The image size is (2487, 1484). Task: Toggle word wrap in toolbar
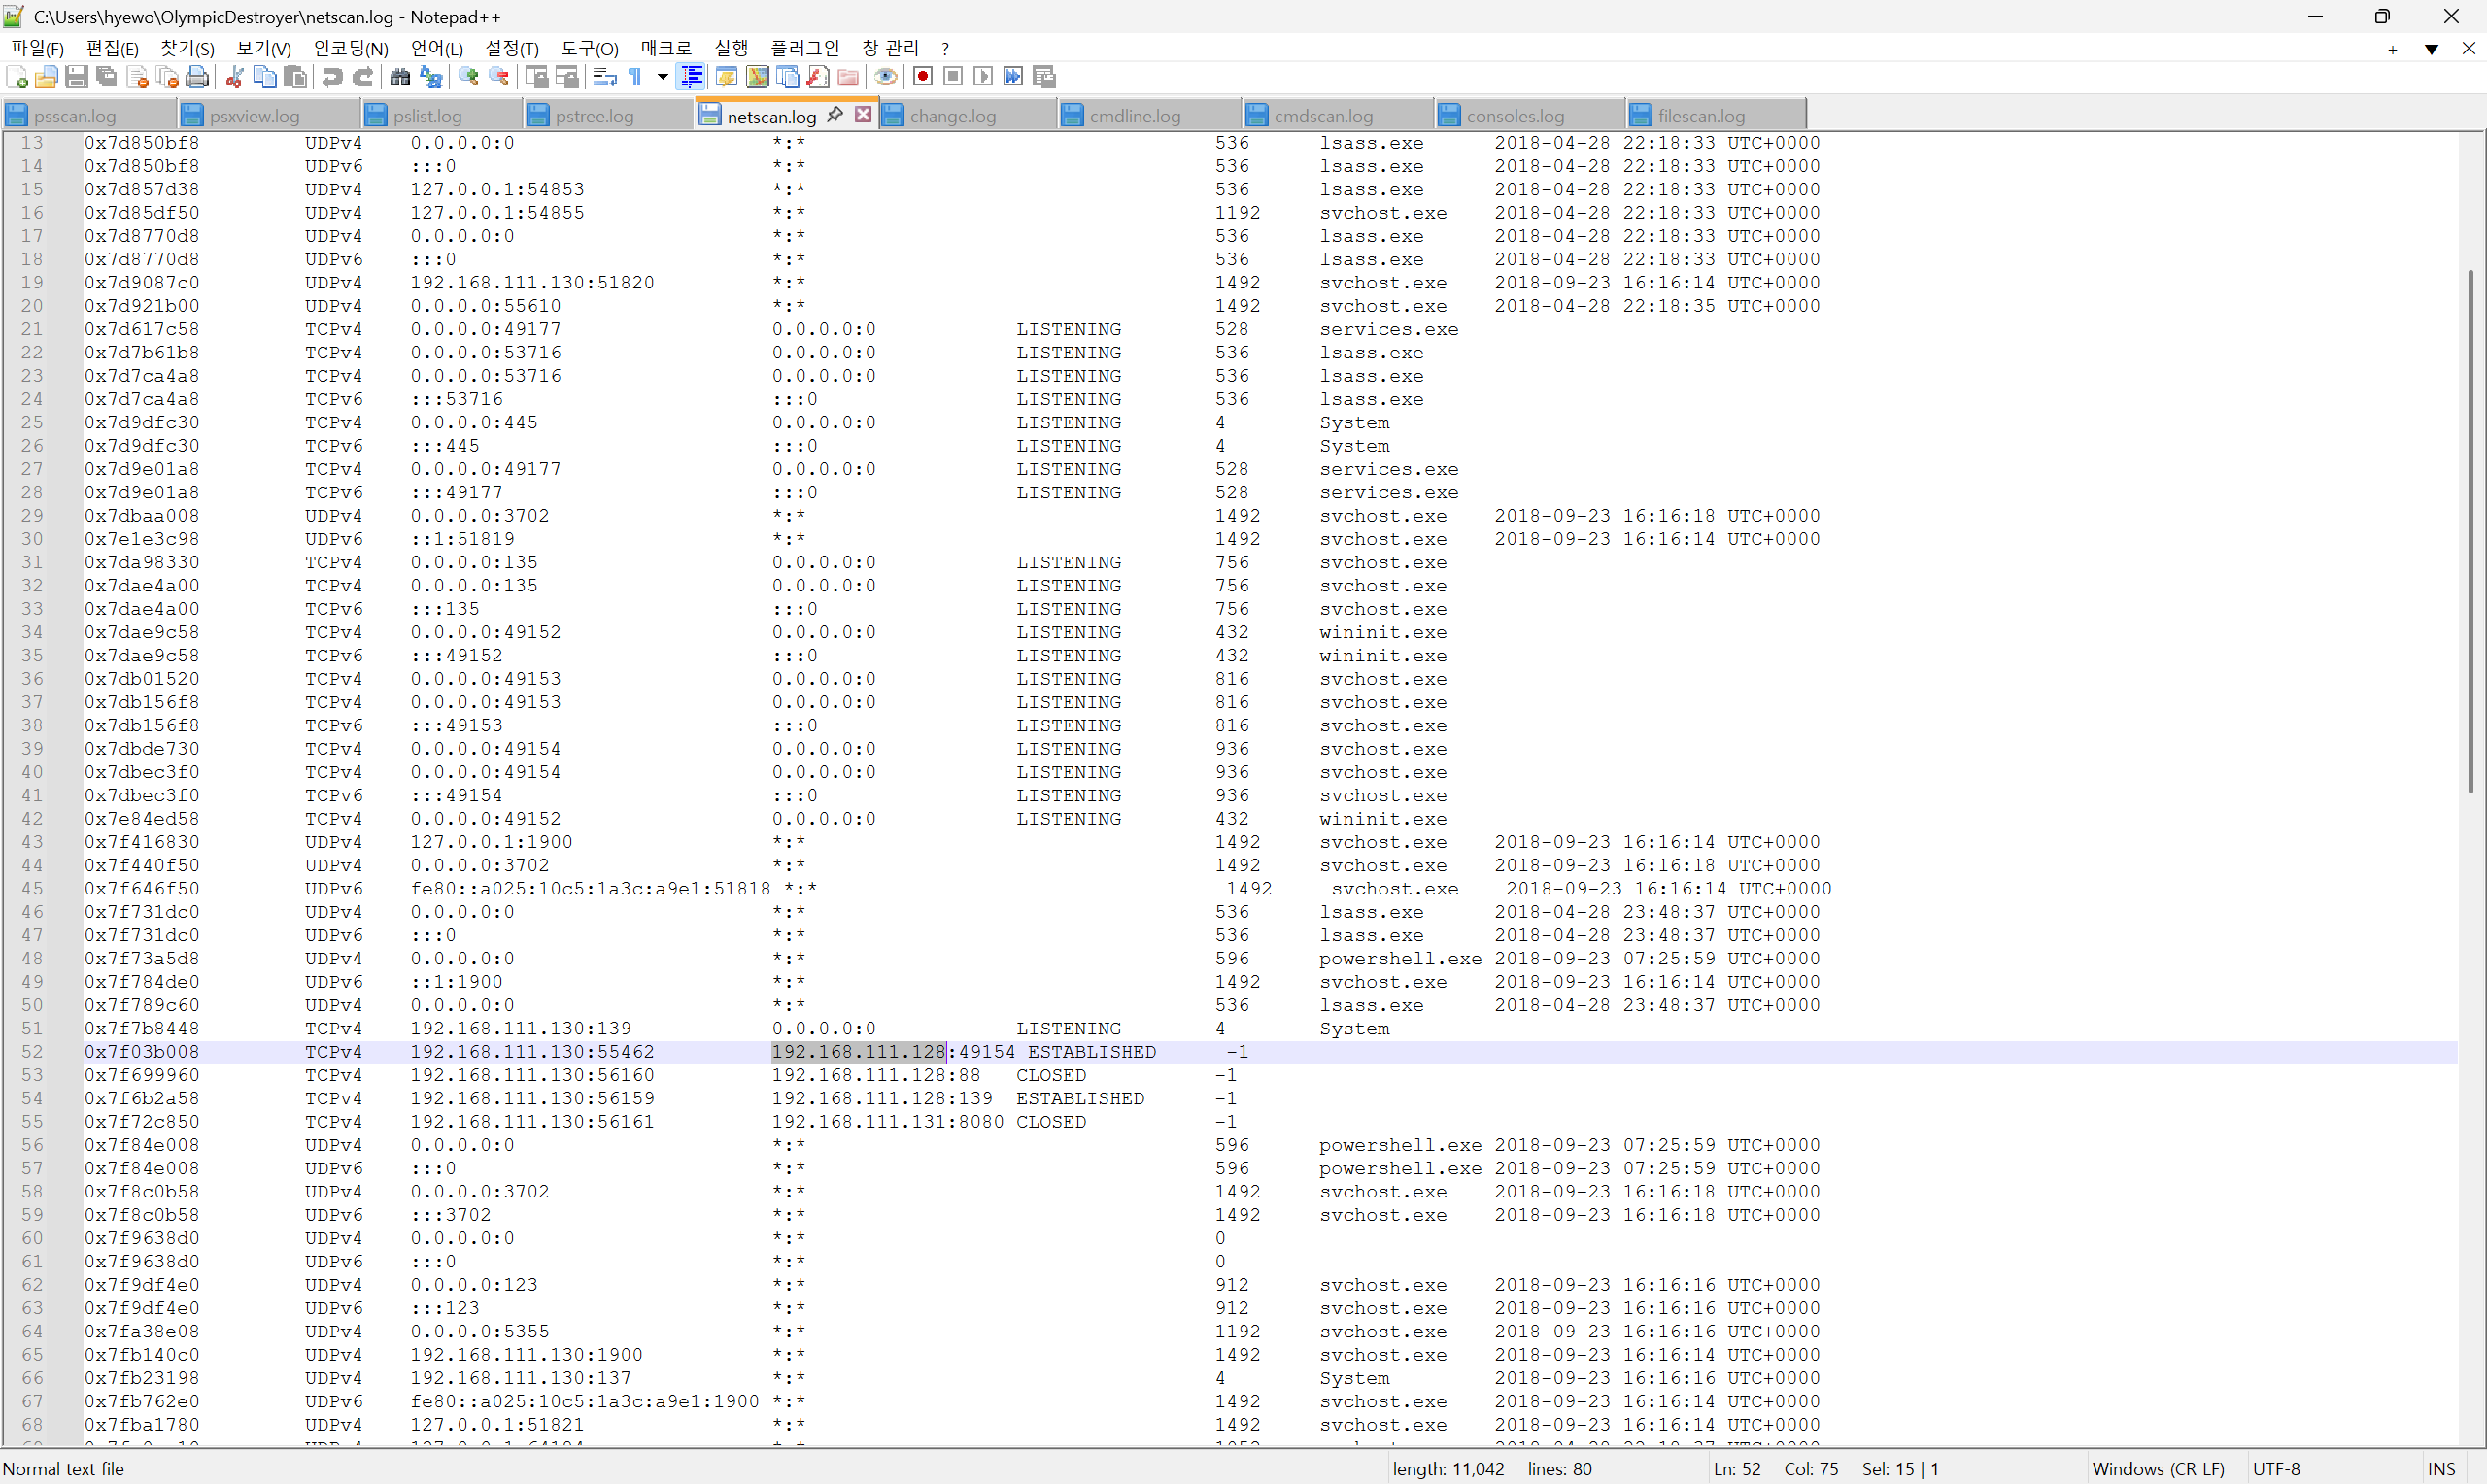[604, 77]
